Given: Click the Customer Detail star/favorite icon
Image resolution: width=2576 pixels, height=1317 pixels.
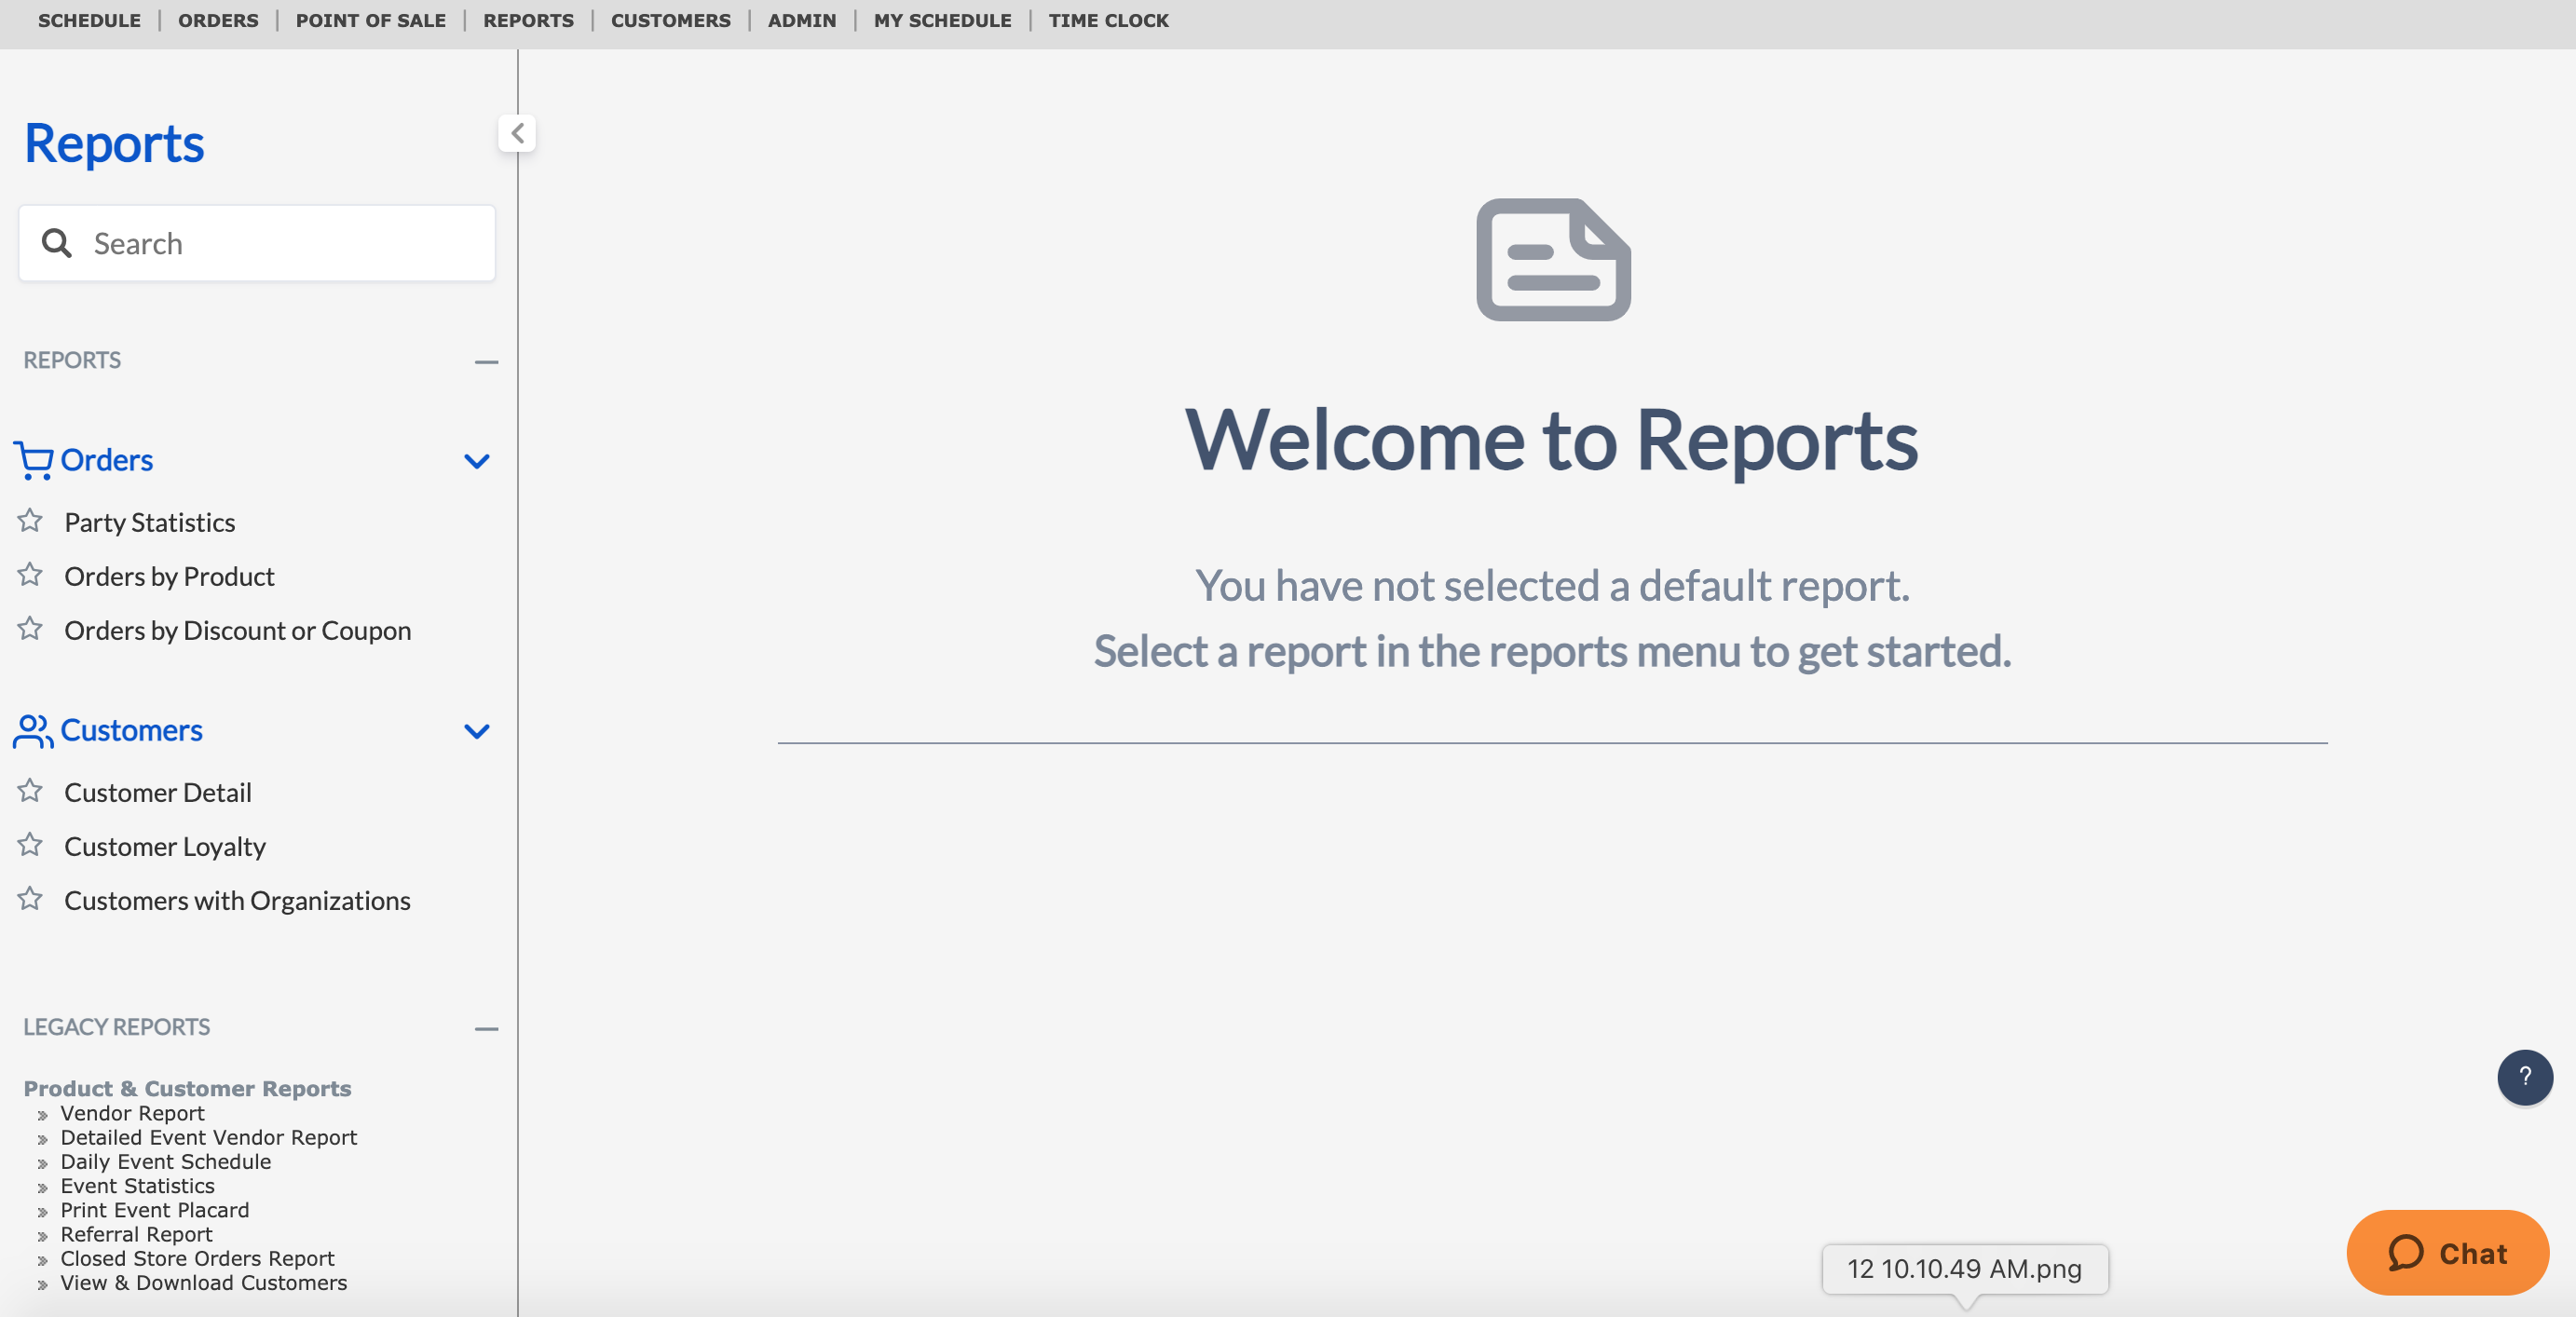Looking at the screenshot, I should 30,790.
